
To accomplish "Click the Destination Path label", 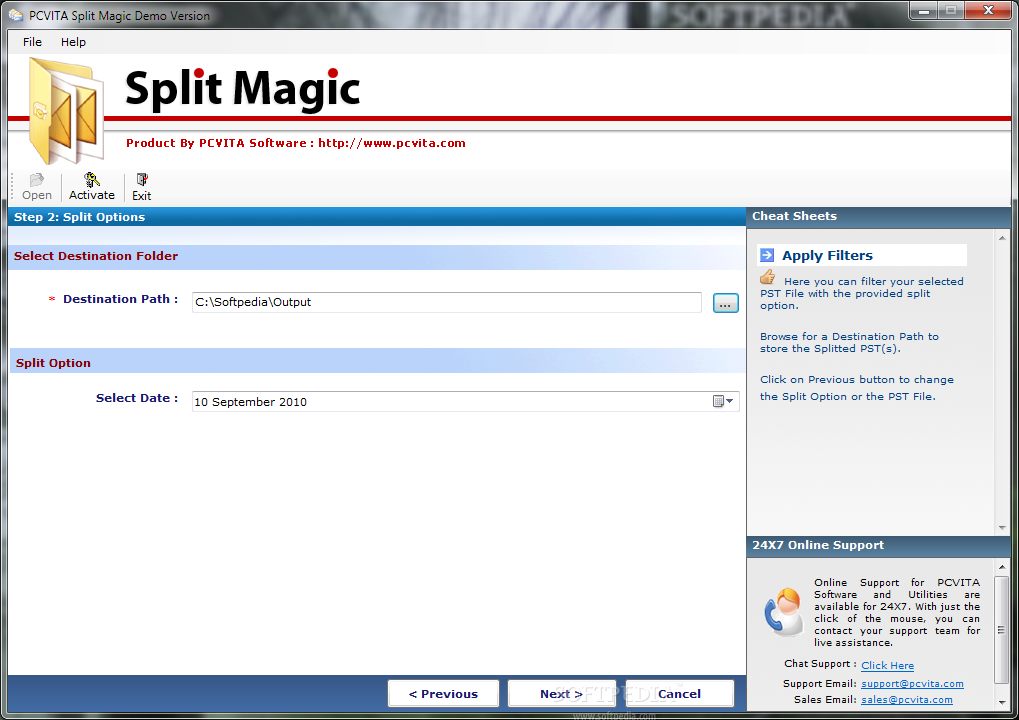I will (x=120, y=299).
